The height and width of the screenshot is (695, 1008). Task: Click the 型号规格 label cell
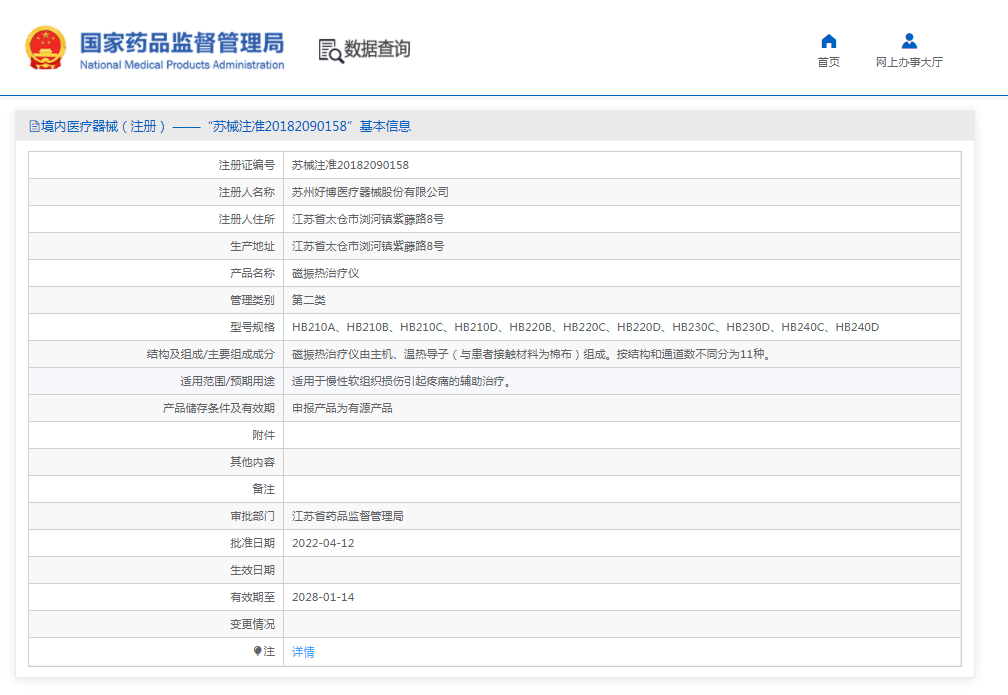tap(156, 327)
